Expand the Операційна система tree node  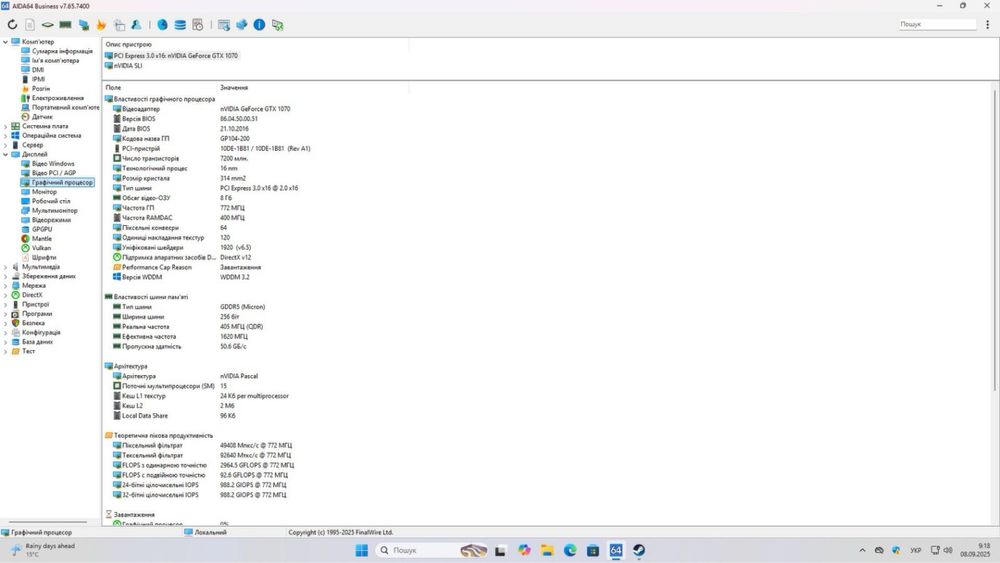tap(6, 136)
